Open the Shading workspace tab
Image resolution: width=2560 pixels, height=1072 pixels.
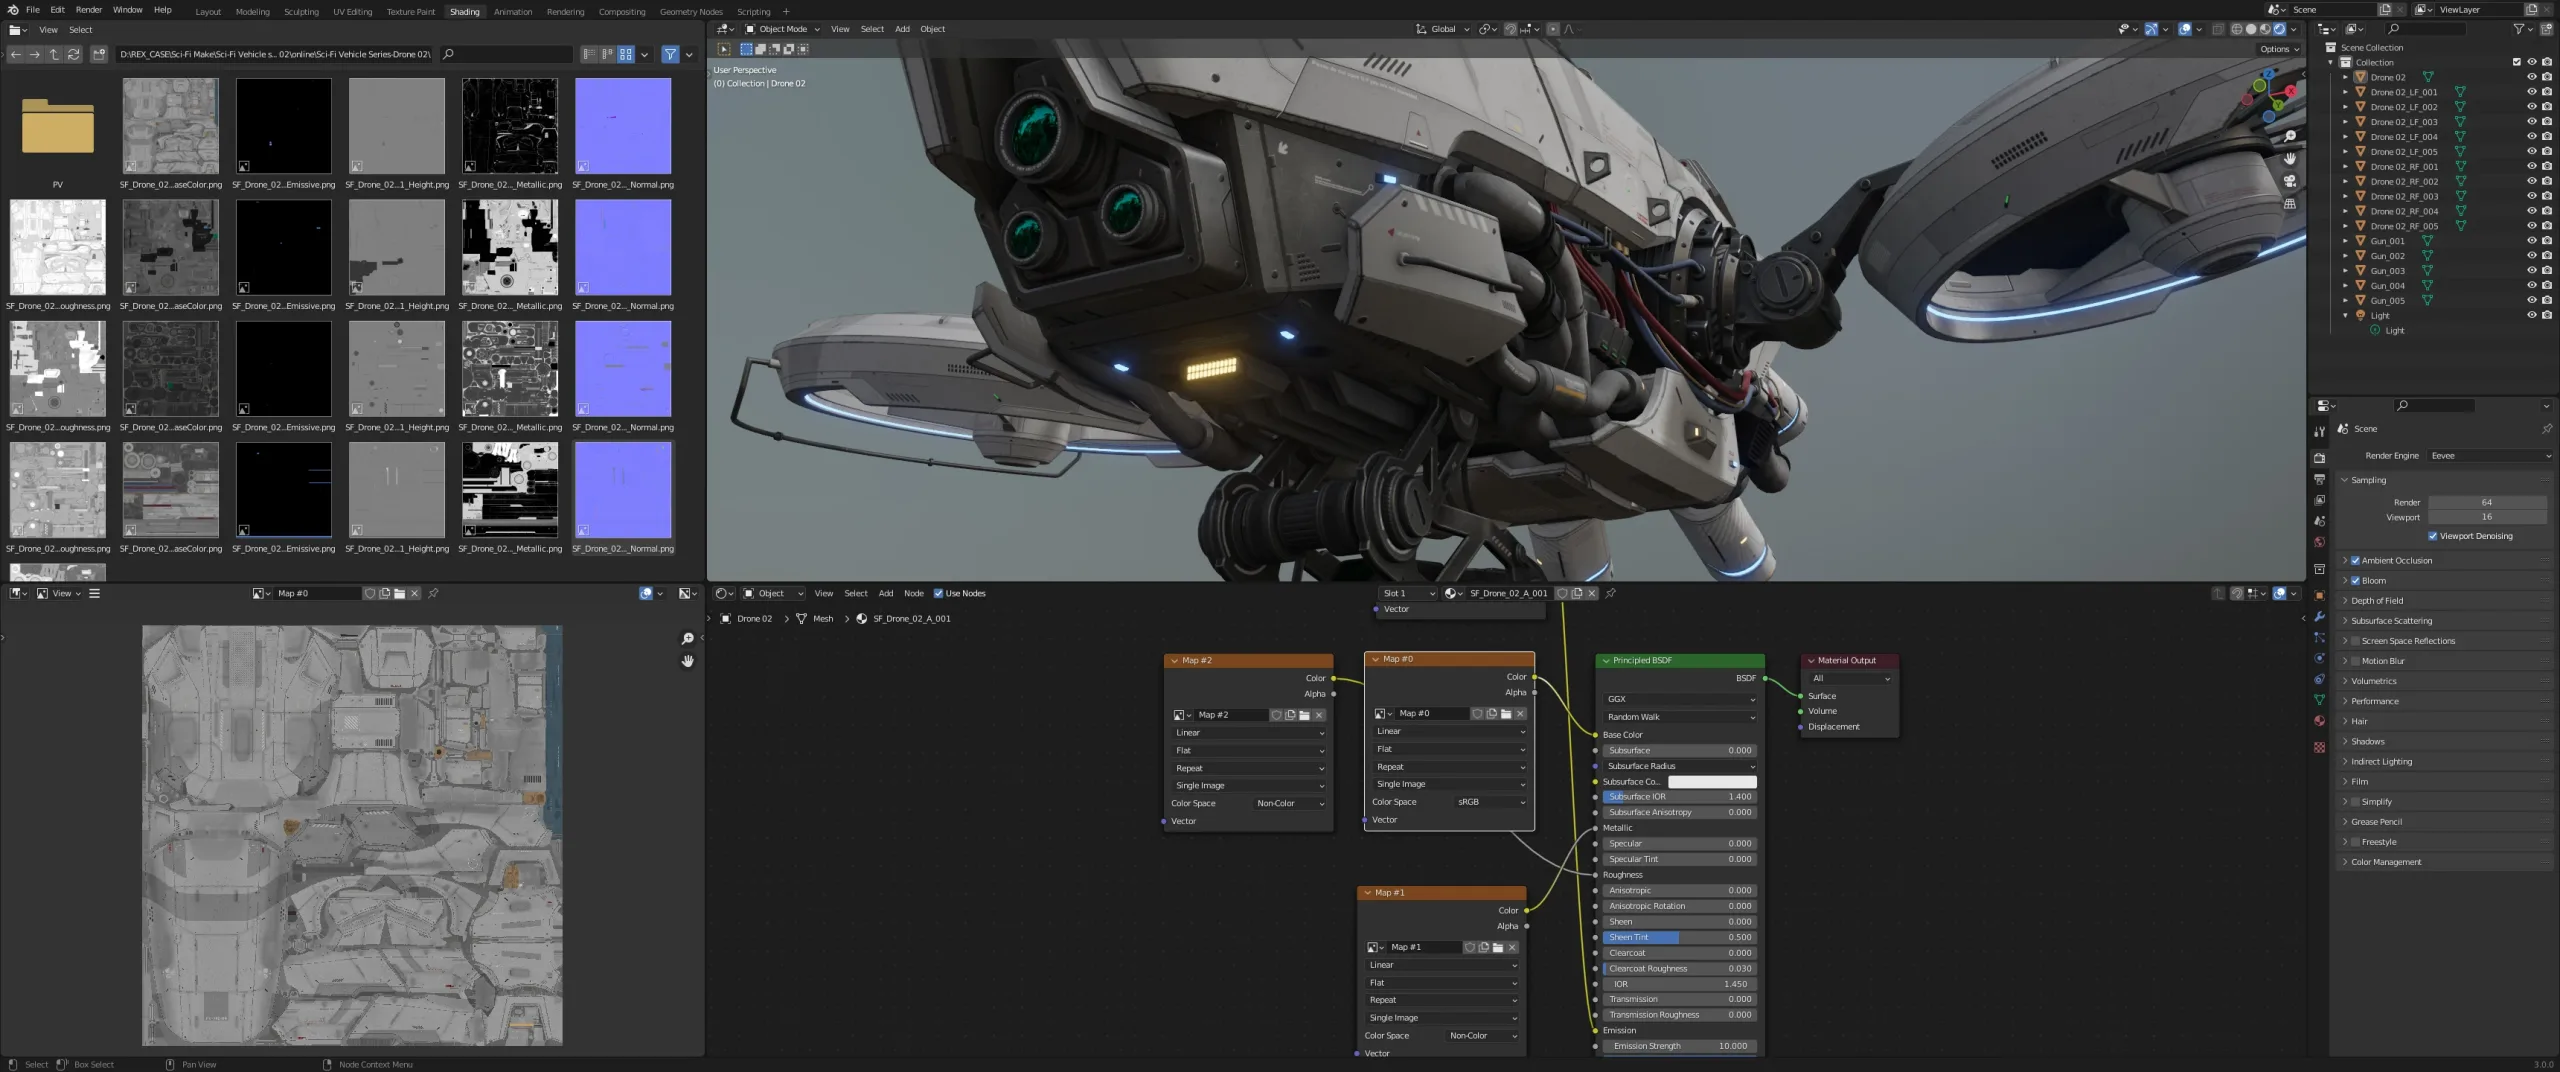click(465, 11)
